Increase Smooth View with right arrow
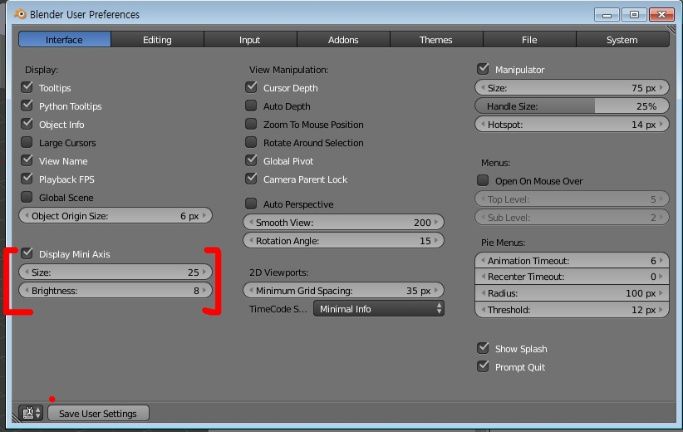Image resolution: width=683 pixels, height=432 pixels. coord(436,222)
